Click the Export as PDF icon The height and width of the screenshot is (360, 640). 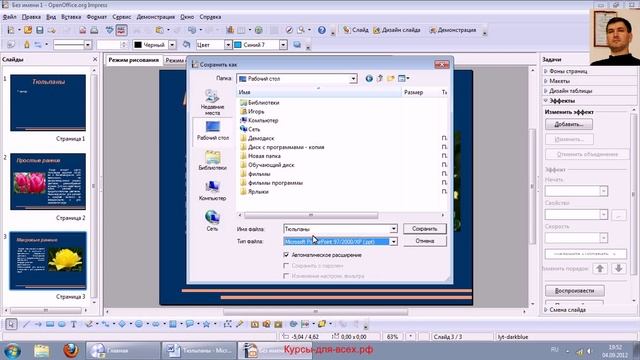(x=82, y=30)
